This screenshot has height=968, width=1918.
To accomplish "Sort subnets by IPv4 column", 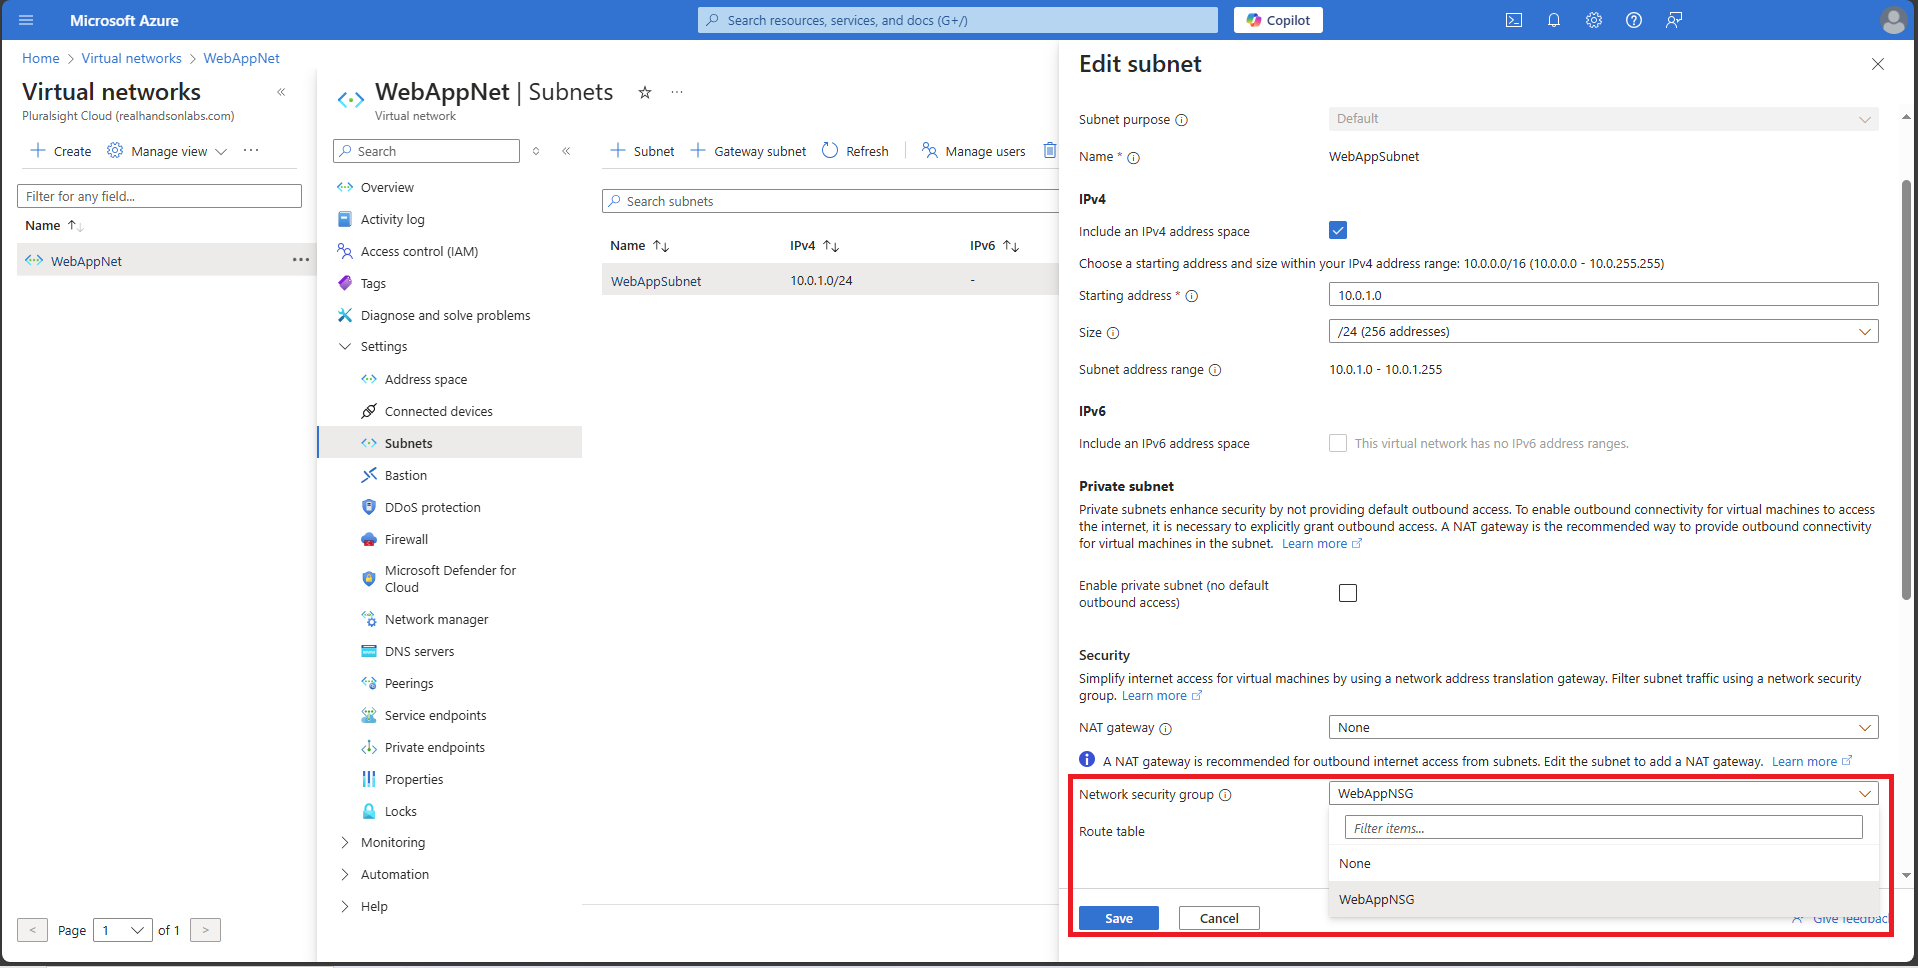I will click(814, 245).
